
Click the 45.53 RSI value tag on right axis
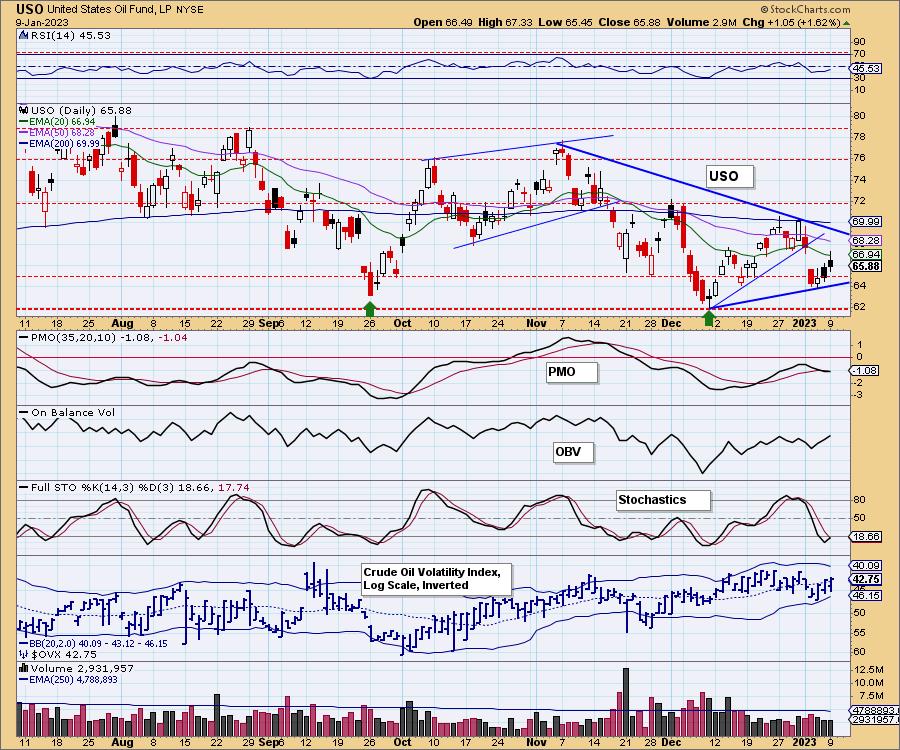[x=866, y=68]
